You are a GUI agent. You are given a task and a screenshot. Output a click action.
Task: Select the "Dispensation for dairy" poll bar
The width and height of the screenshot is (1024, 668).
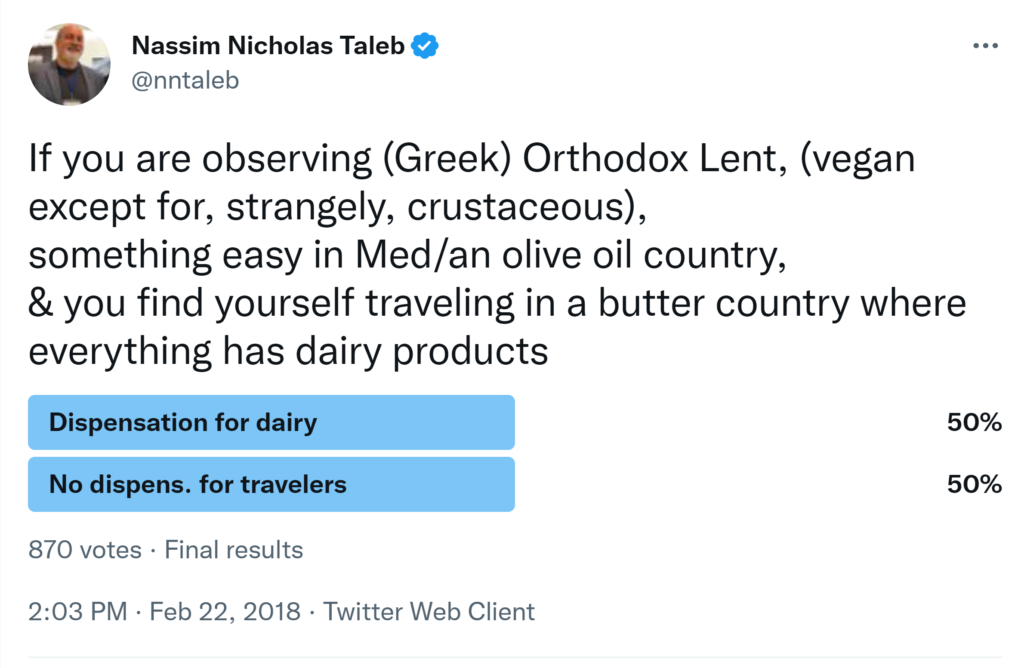271,422
